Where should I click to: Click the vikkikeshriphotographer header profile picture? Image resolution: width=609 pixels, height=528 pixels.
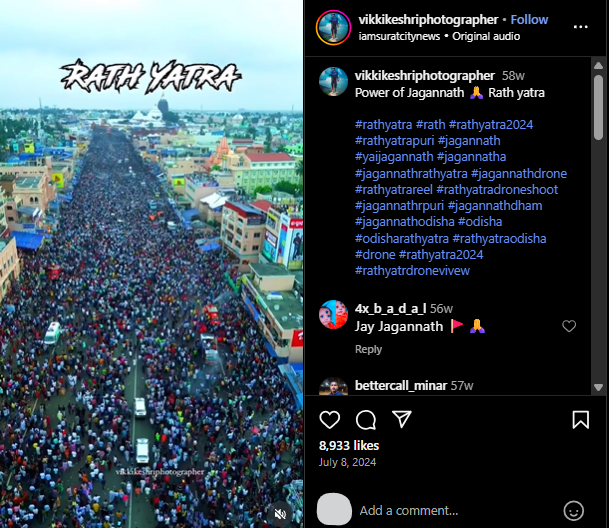coord(334,28)
